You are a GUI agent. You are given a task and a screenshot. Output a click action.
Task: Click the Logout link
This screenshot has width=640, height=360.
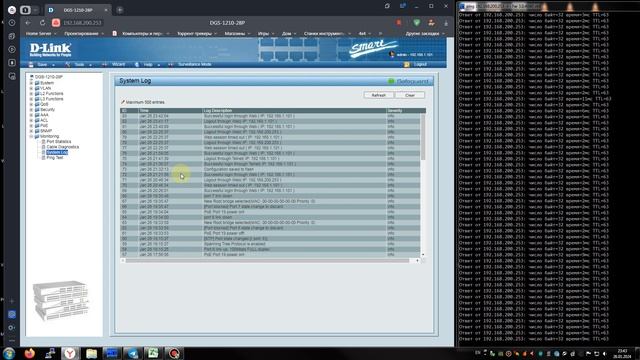(x=416, y=64)
